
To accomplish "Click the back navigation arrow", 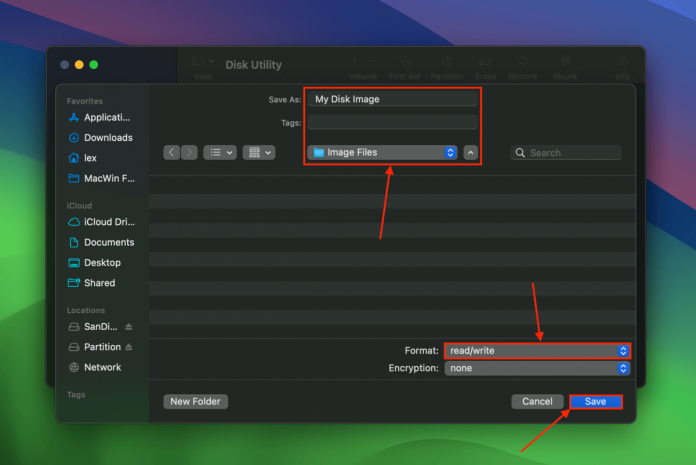I will tap(171, 153).
